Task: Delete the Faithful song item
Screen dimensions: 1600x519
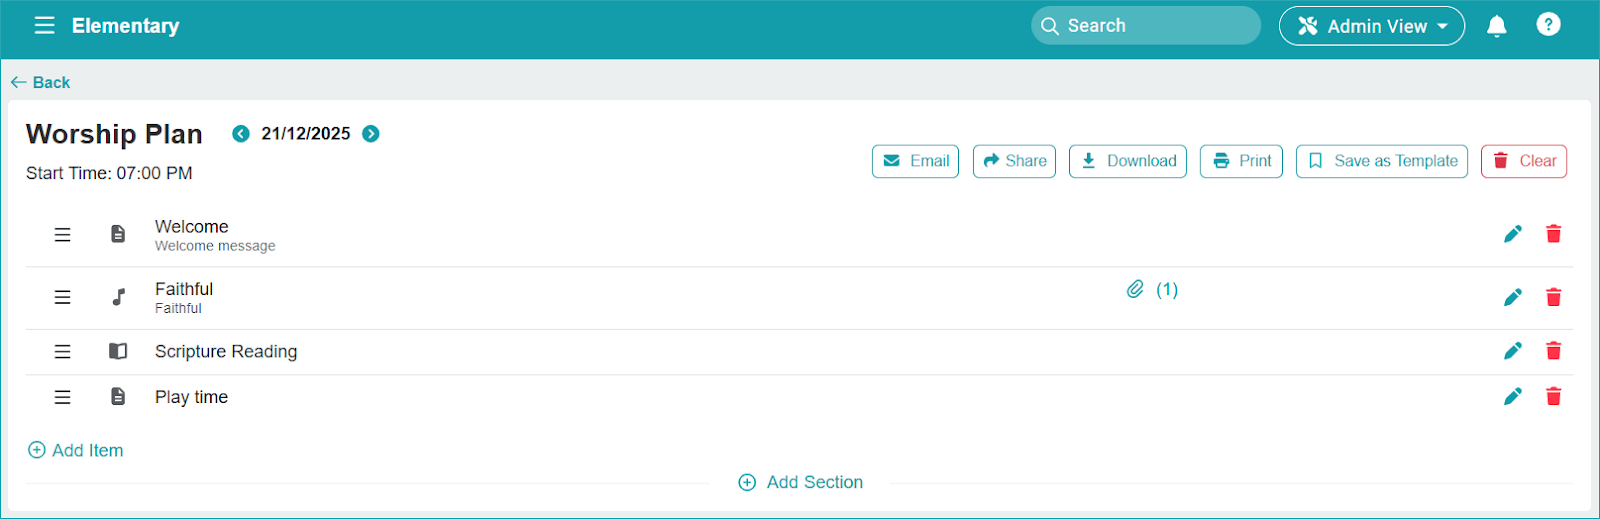Action: point(1553,297)
